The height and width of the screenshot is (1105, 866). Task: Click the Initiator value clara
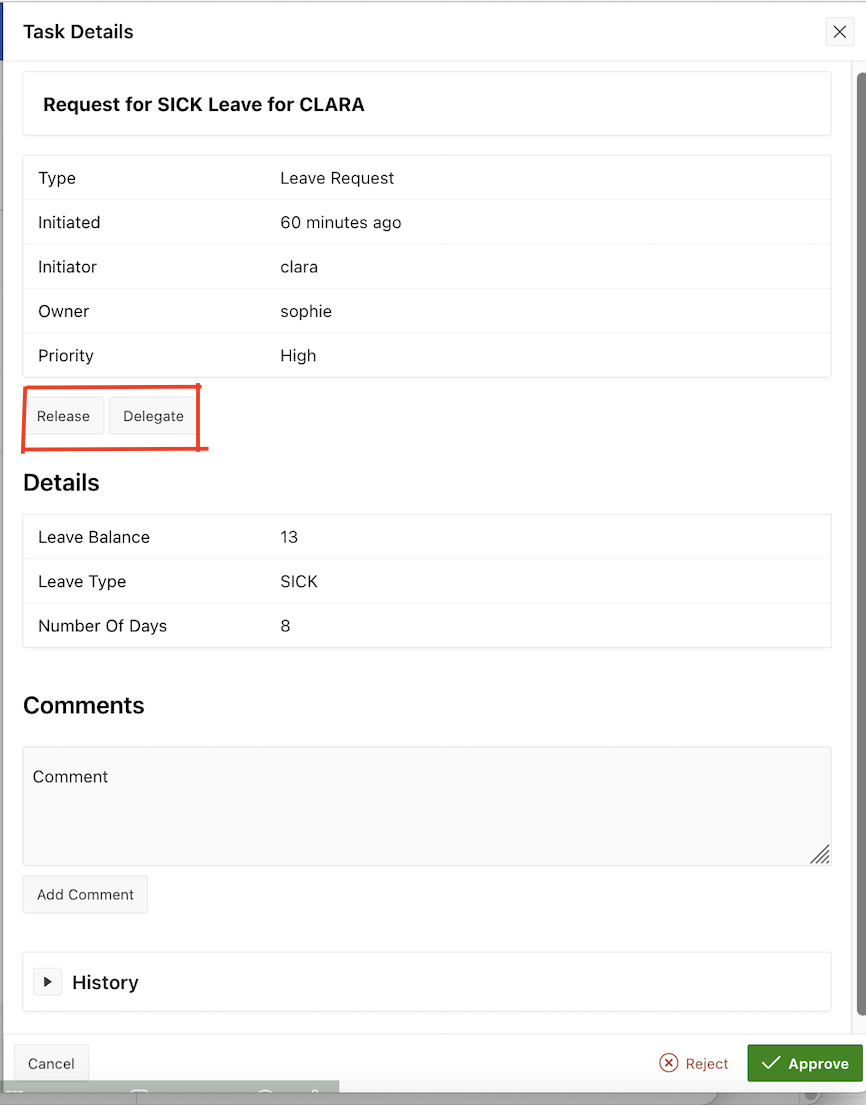pos(299,267)
